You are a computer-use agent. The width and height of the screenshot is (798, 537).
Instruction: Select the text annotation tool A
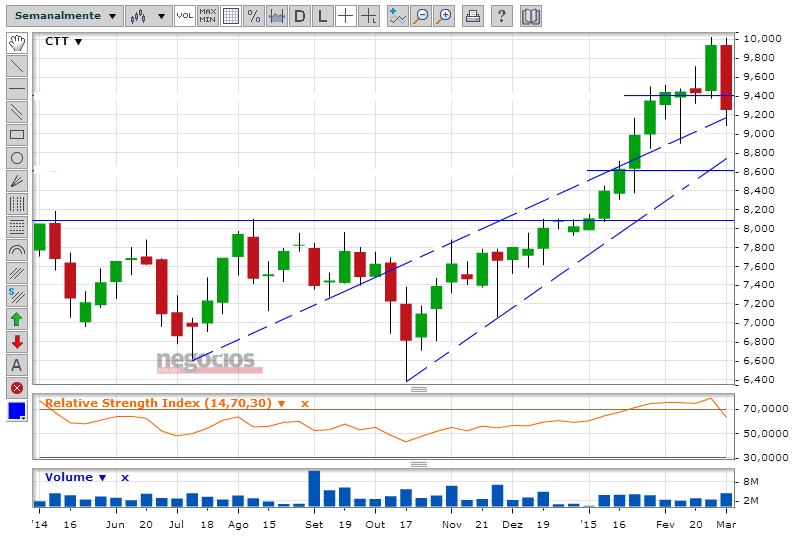pos(17,365)
